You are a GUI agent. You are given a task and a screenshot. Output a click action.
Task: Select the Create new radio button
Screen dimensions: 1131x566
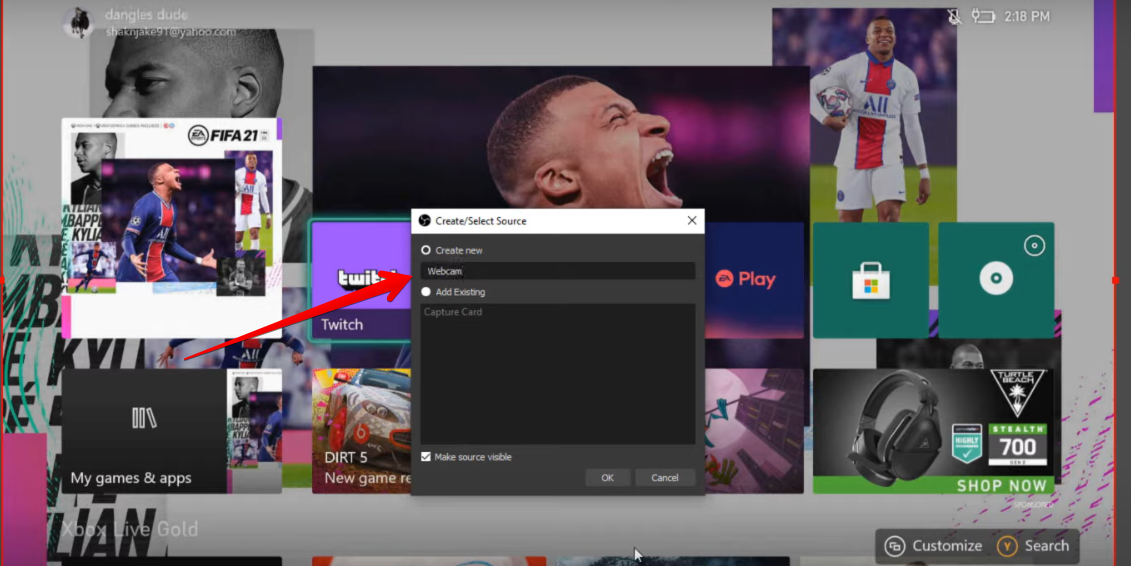click(426, 250)
